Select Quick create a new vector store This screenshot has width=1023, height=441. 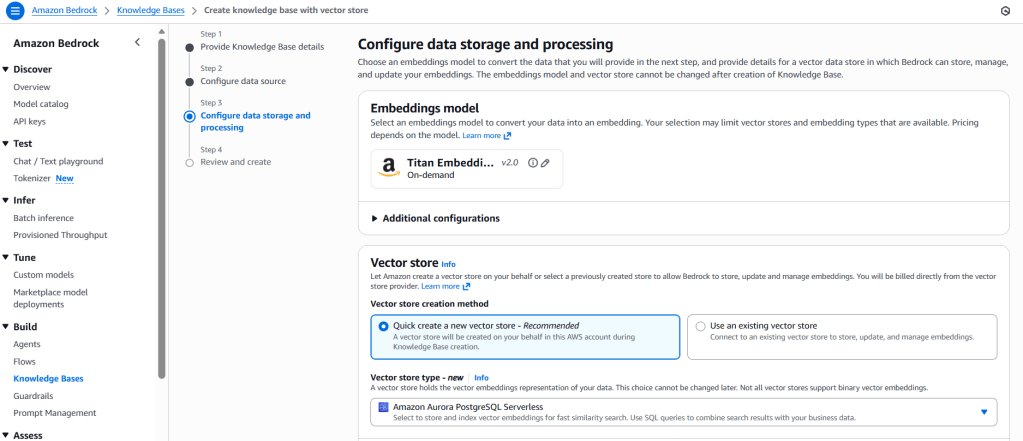click(384, 326)
